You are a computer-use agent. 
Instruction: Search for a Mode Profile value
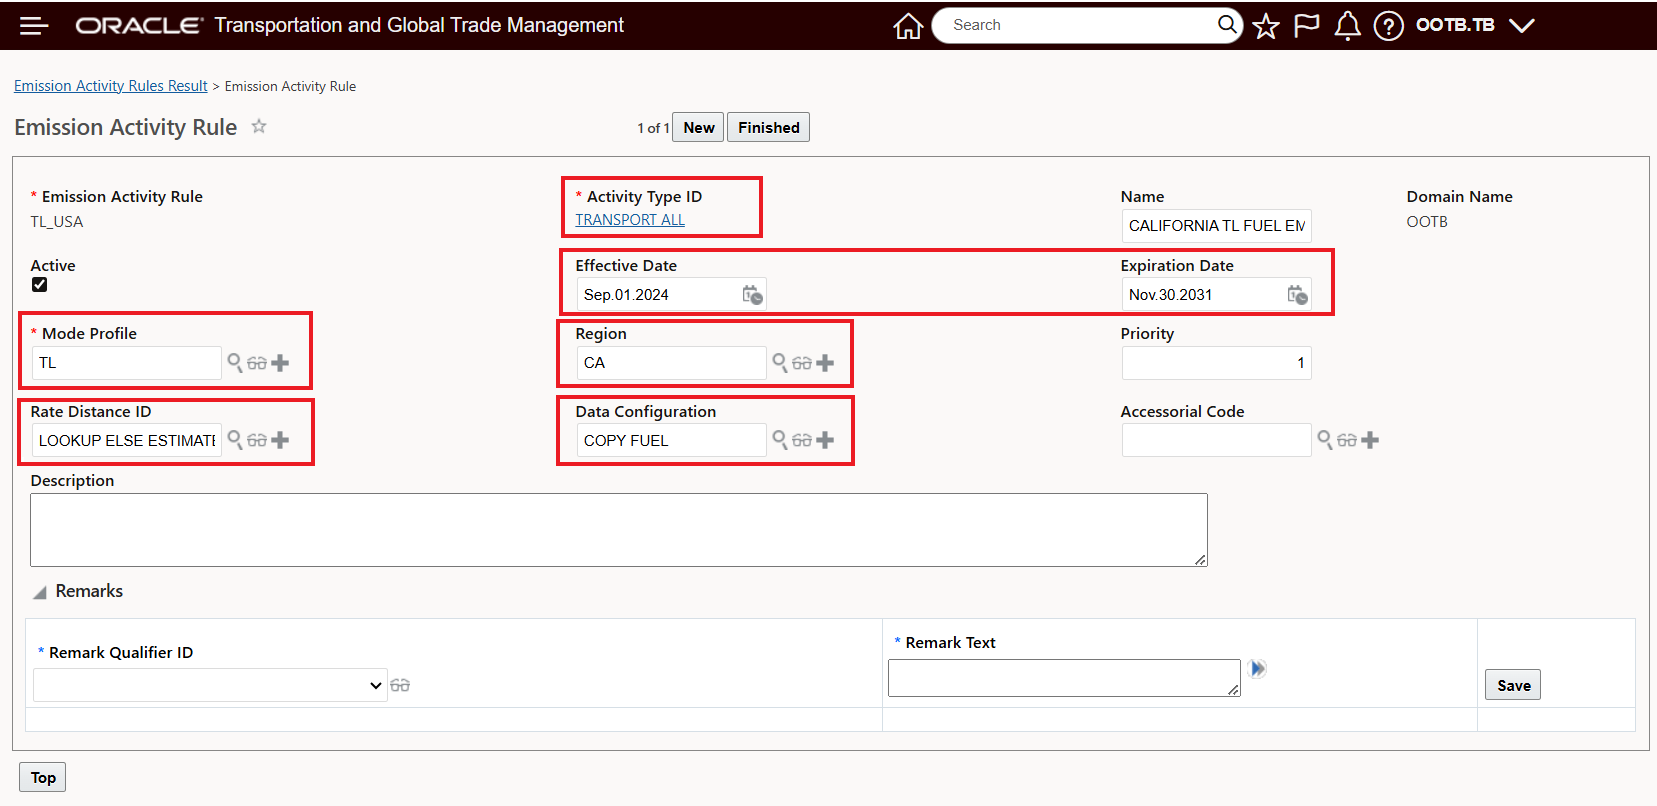[x=235, y=362]
